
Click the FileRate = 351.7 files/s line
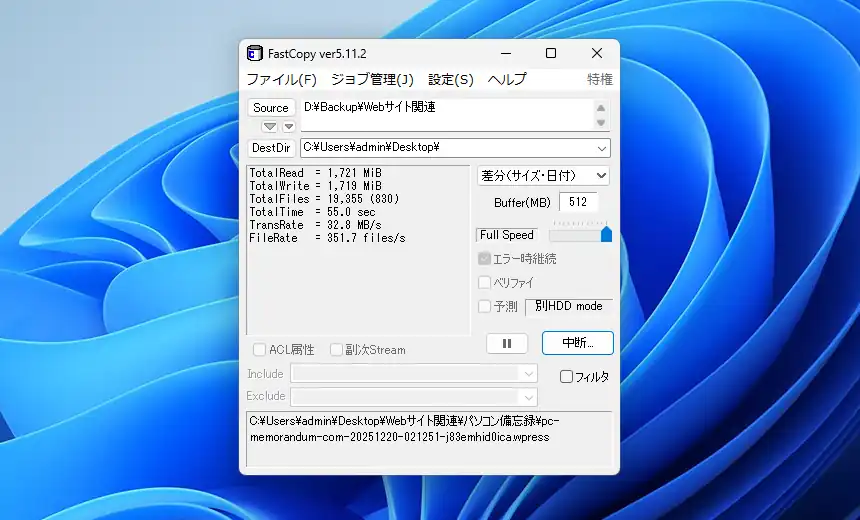coord(327,238)
